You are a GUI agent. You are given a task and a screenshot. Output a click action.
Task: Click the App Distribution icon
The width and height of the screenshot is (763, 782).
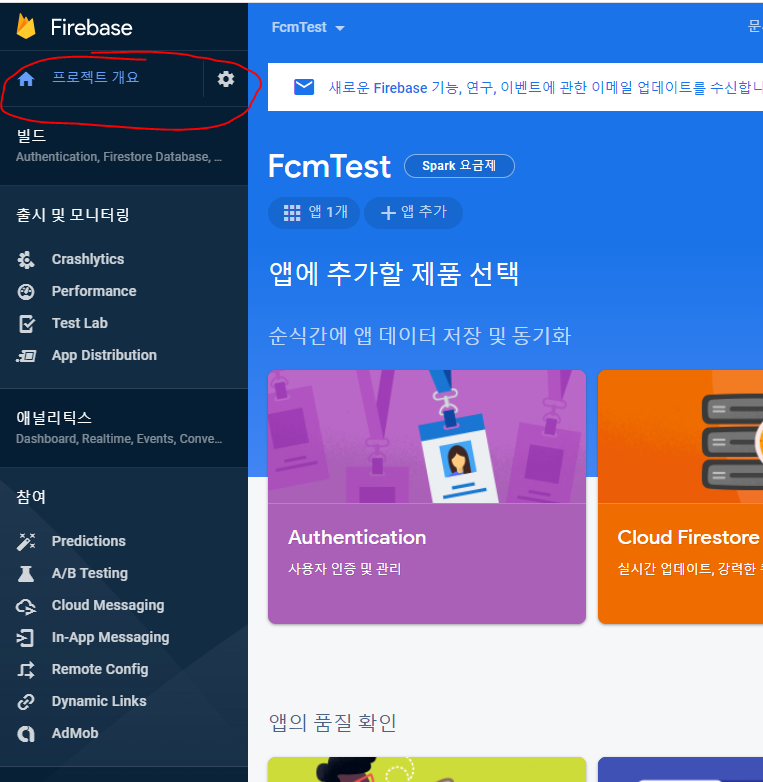(x=26, y=356)
